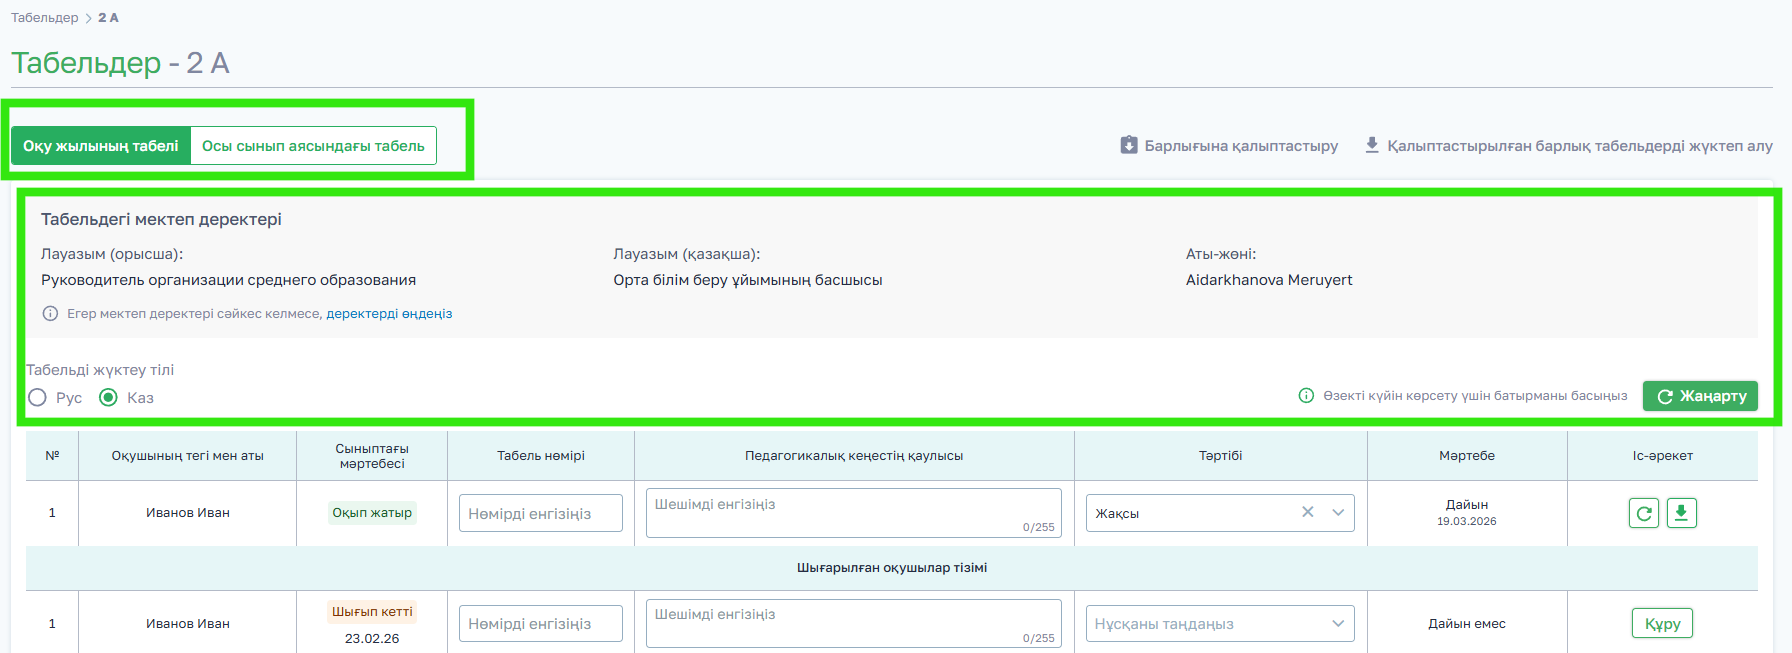Image resolution: width=1792 pixels, height=653 pixels.
Task: Switch to Оқу жылының табелі tab
Action: click(x=101, y=146)
